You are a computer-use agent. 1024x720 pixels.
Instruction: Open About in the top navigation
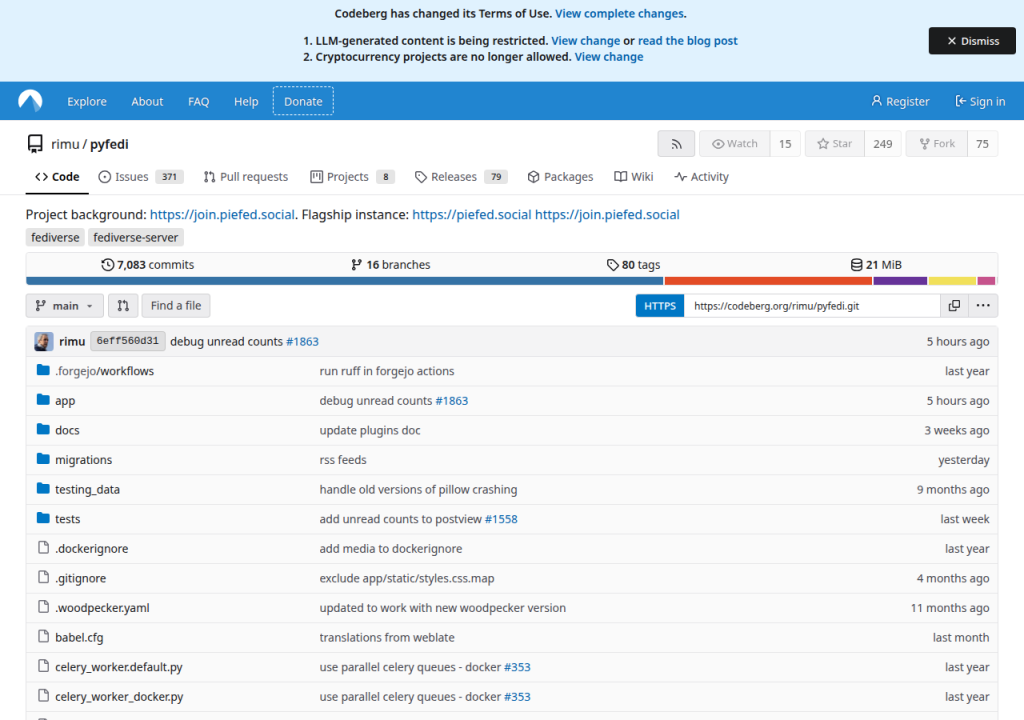click(x=147, y=101)
